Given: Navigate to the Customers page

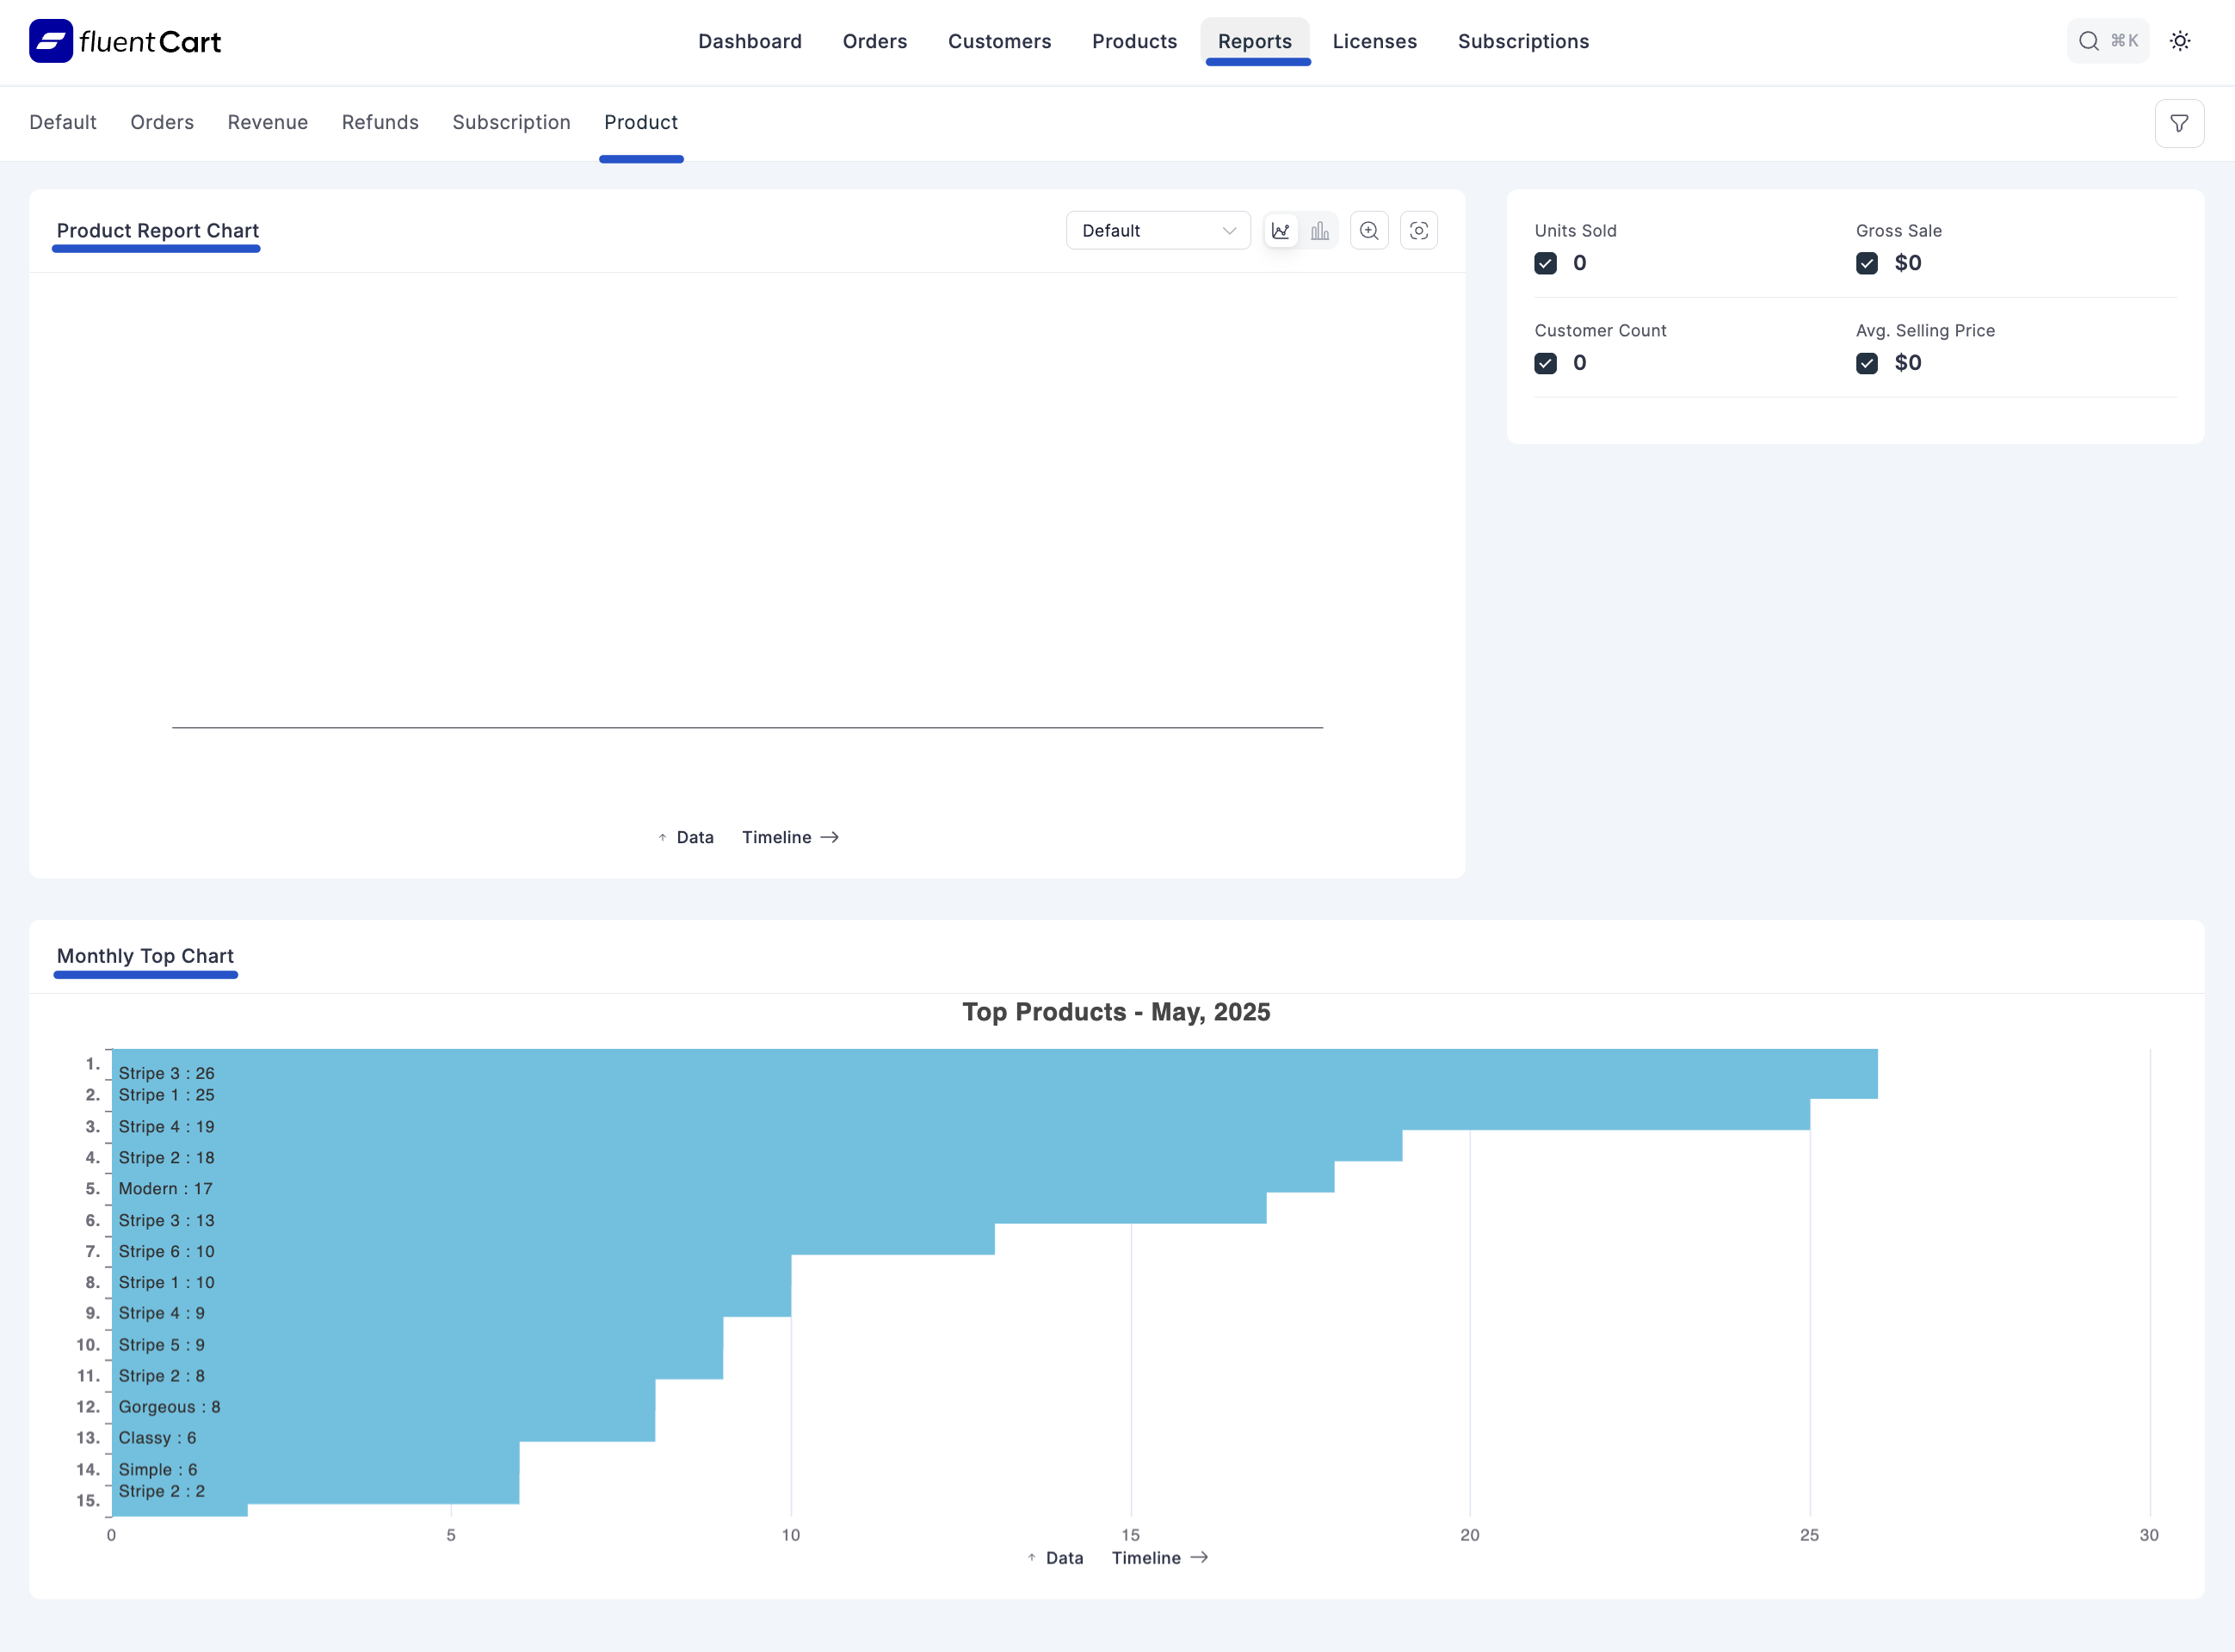Looking at the screenshot, I should 999,41.
